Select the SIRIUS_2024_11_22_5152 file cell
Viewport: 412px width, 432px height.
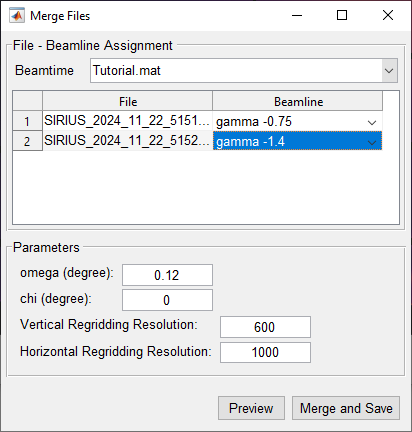pyautogui.click(x=127, y=141)
